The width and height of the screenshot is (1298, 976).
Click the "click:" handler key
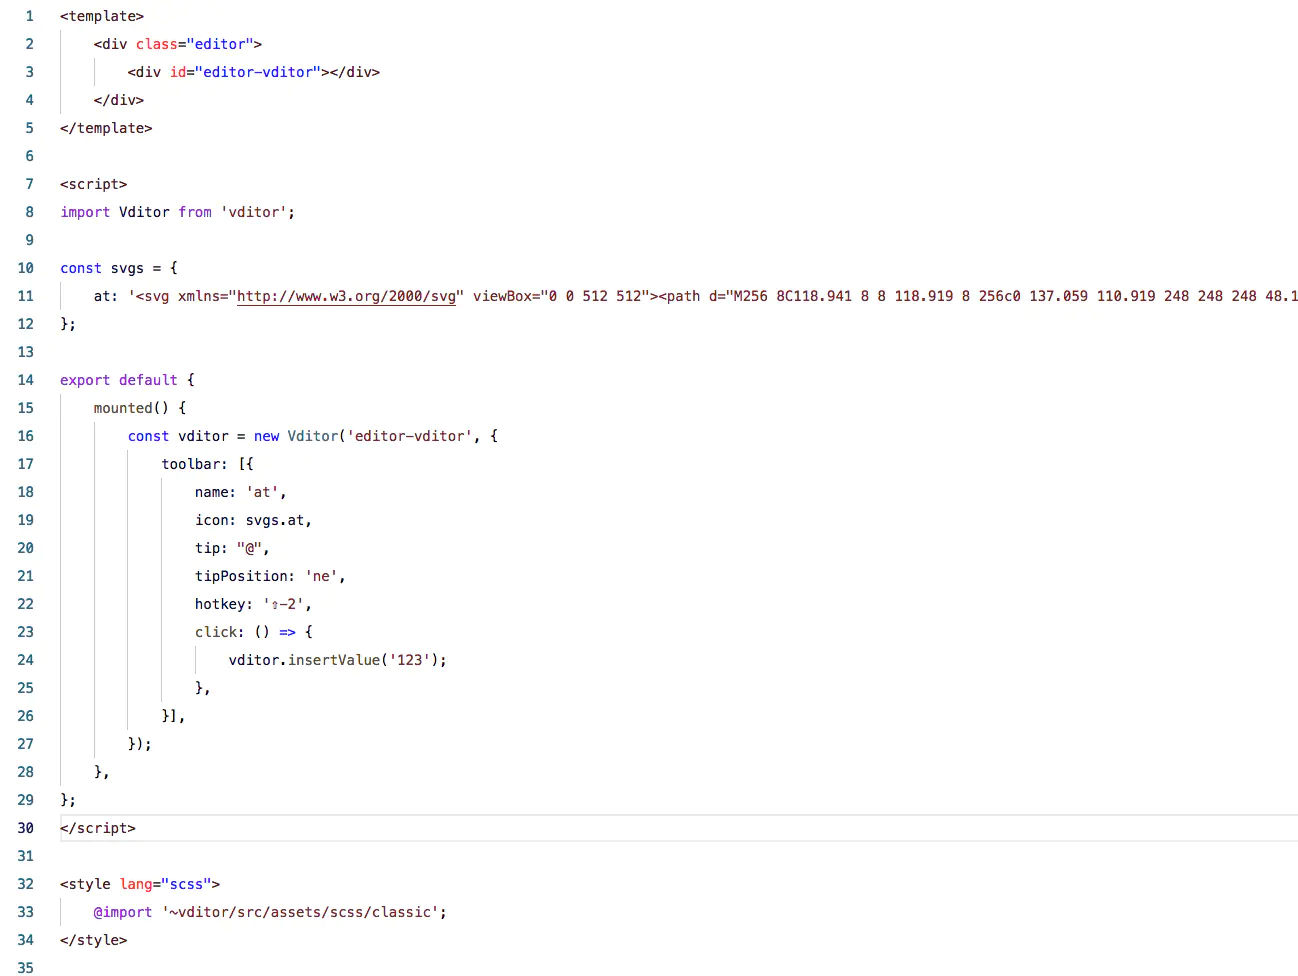click(220, 632)
